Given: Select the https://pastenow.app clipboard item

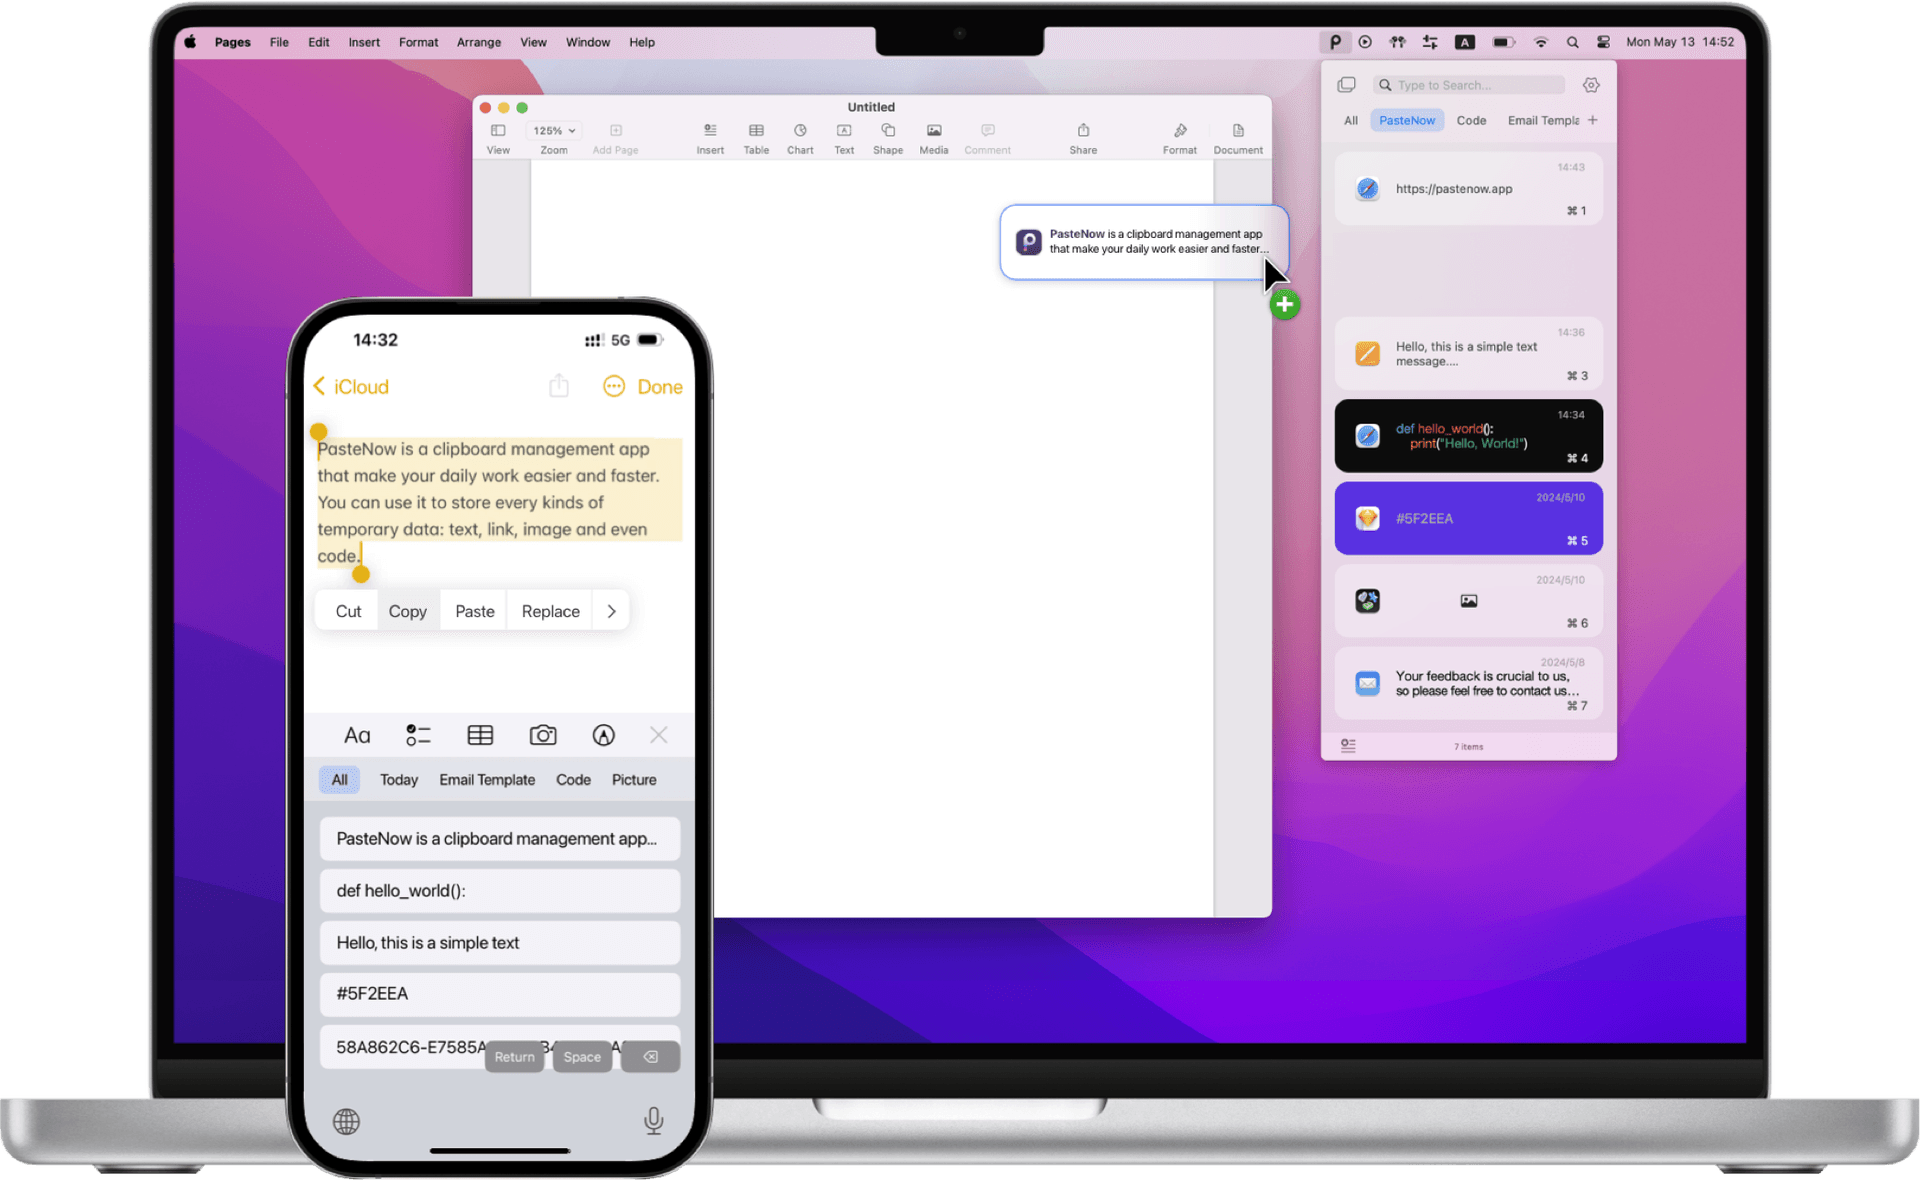Looking at the screenshot, I should click(x=1468, y=188).
